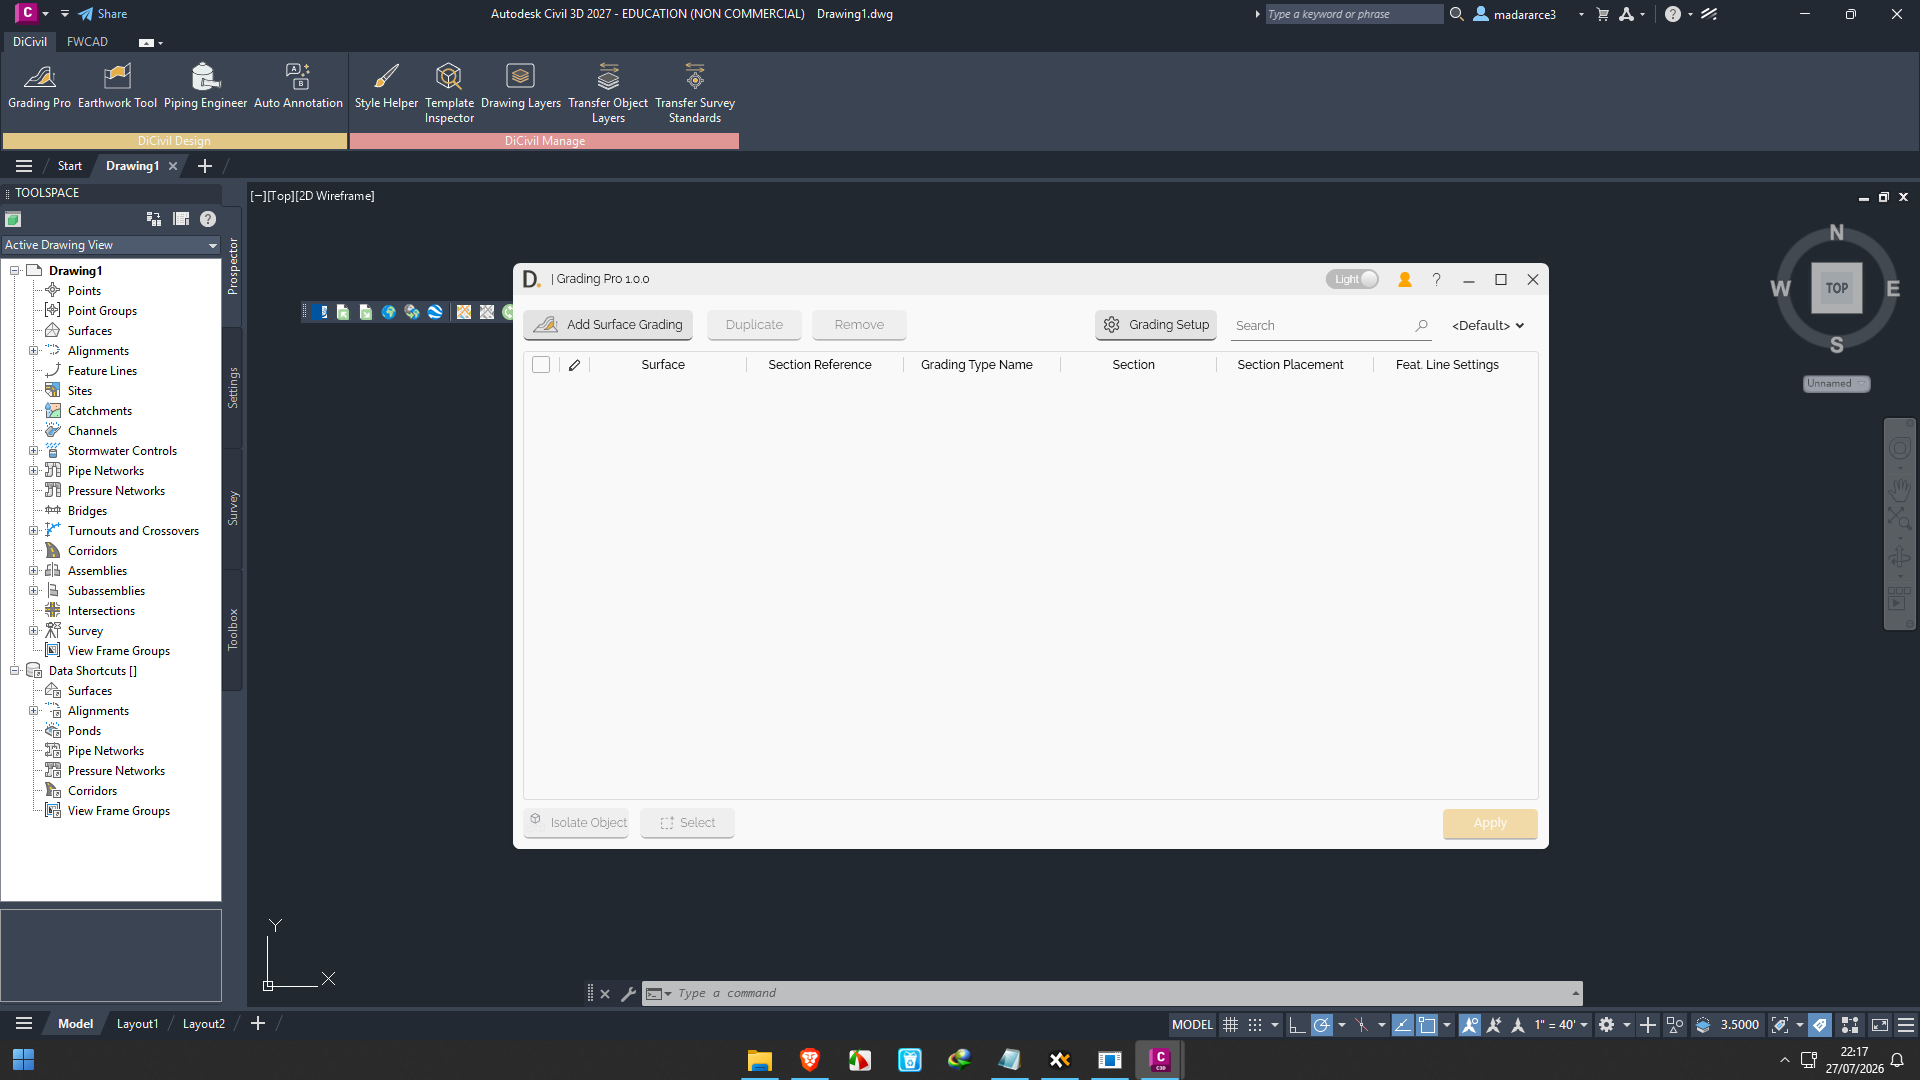Open the Settings toolspace tab
1920x1080 pixels.
(233, 388)
